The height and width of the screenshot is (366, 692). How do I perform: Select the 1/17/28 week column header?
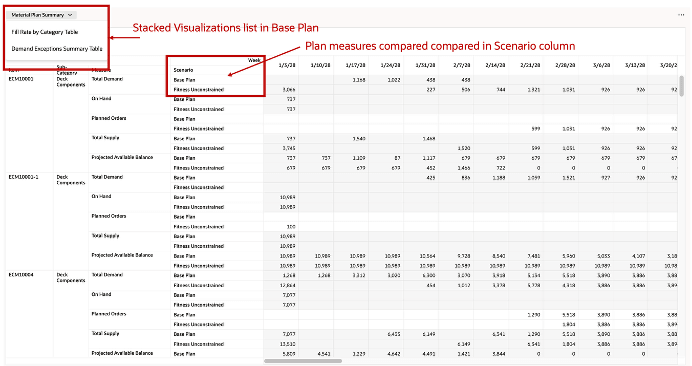355,65
